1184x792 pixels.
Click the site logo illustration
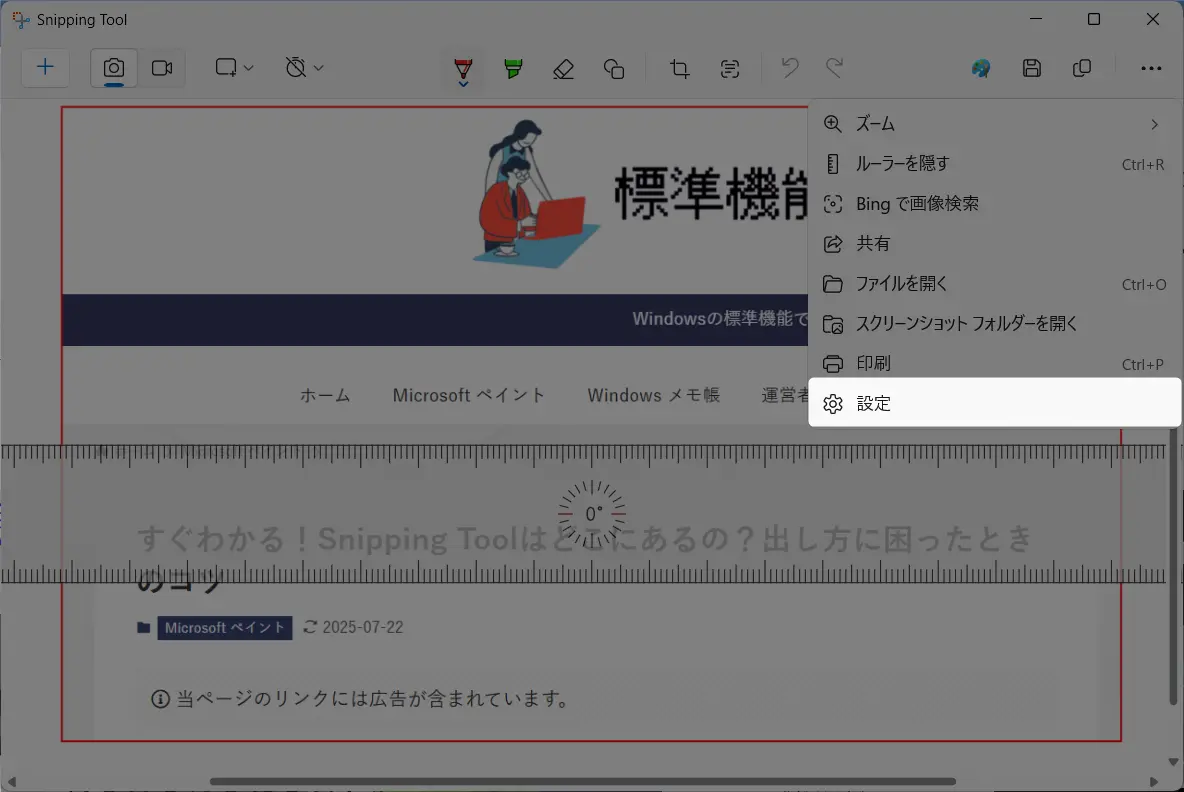535,194
